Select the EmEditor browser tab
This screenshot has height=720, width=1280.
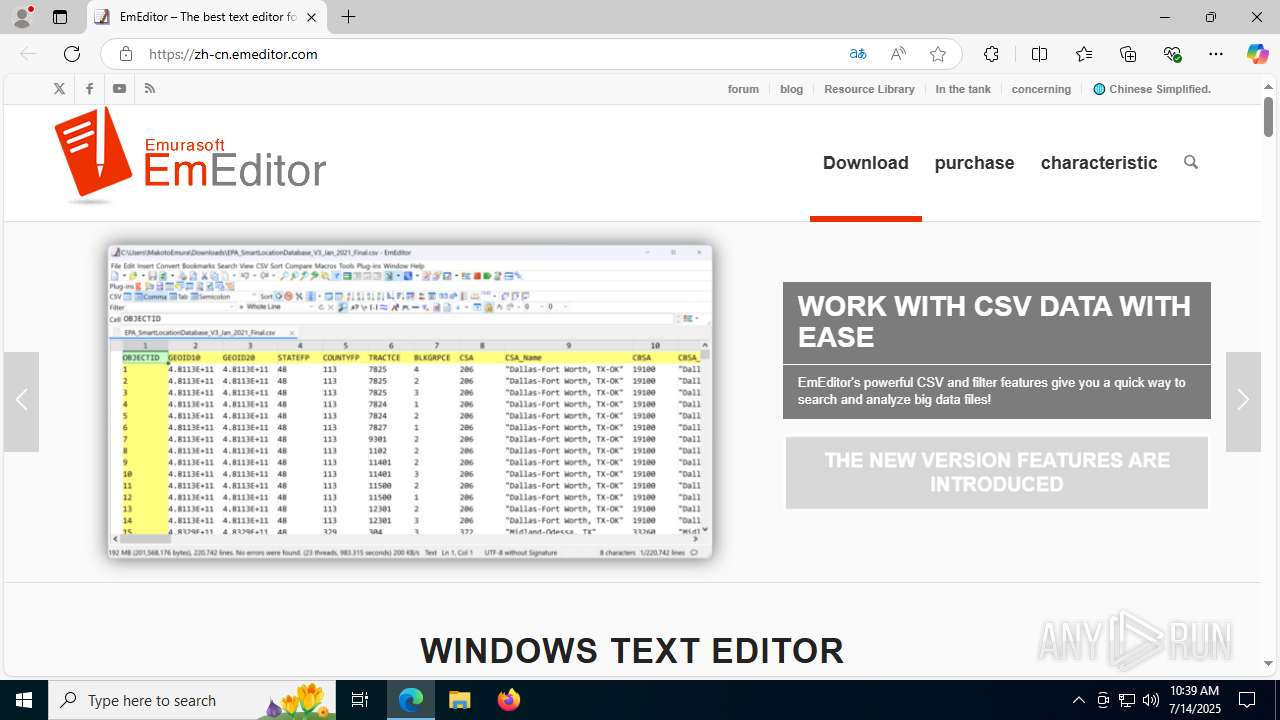[x=207, y=17]
